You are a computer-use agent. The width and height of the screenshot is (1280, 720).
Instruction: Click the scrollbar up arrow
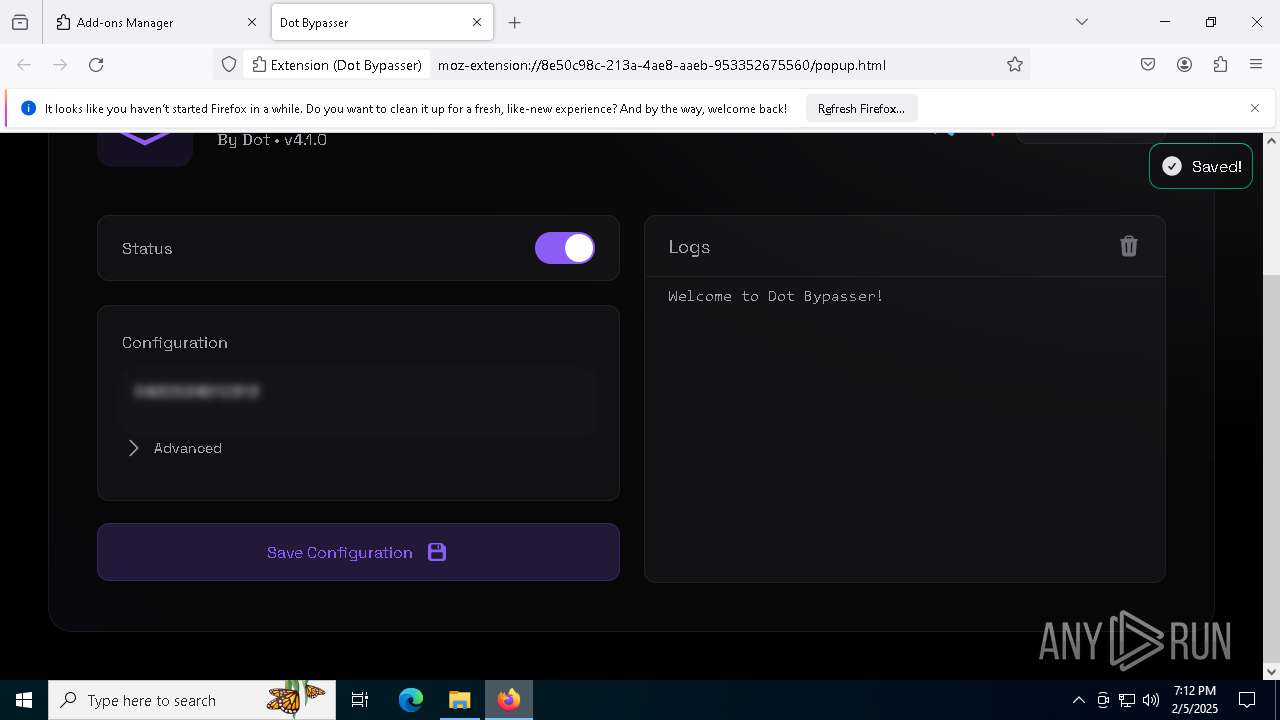tap(1271, 140)
